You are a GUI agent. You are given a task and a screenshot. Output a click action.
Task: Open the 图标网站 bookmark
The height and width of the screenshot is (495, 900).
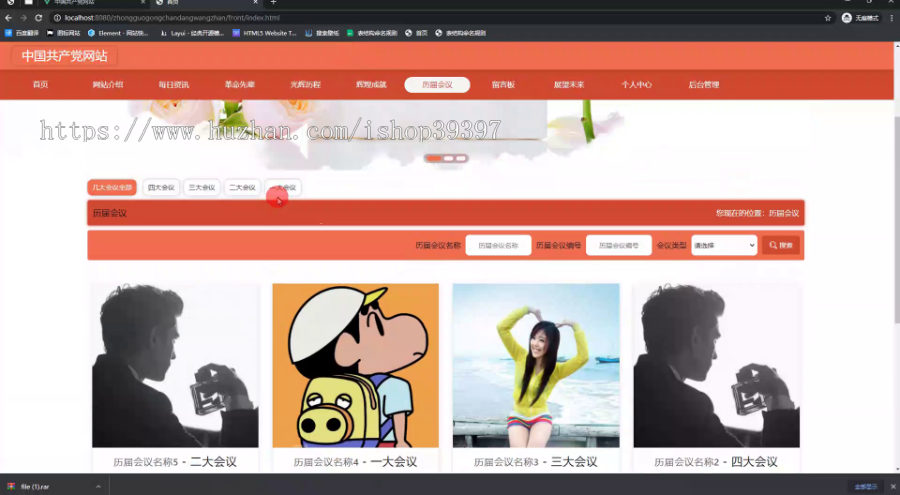pos(63,33)
